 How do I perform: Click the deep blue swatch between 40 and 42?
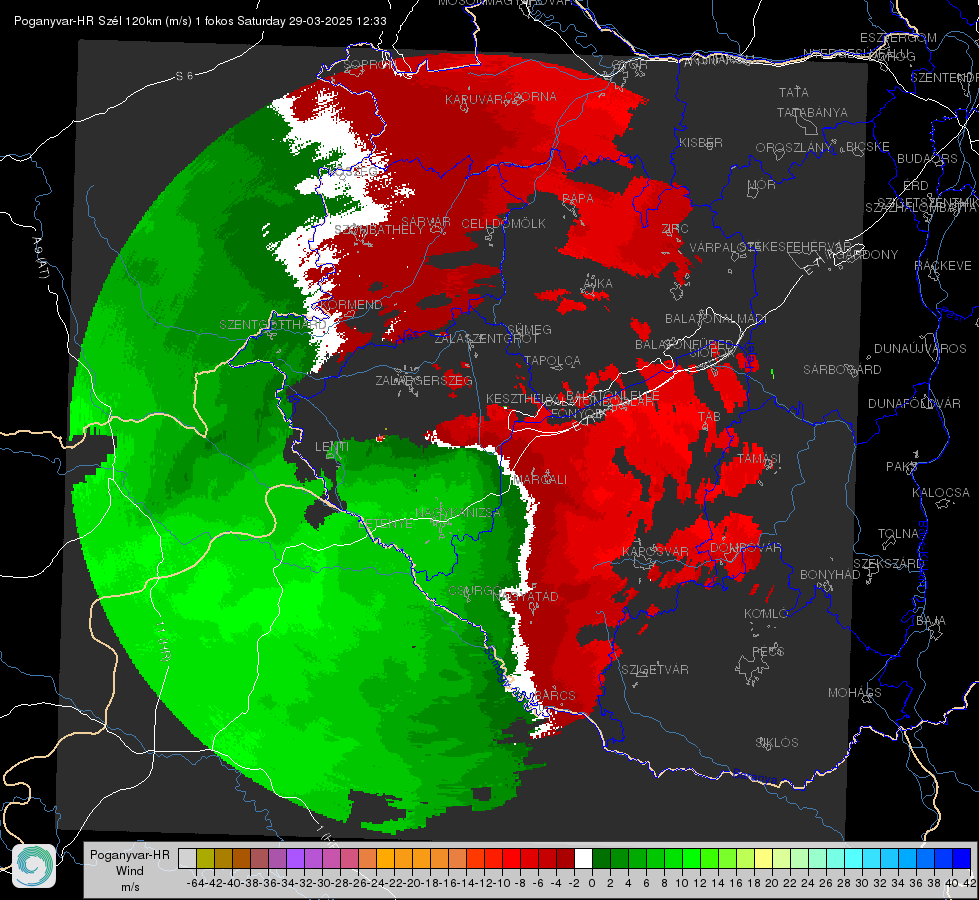point(962,858)
